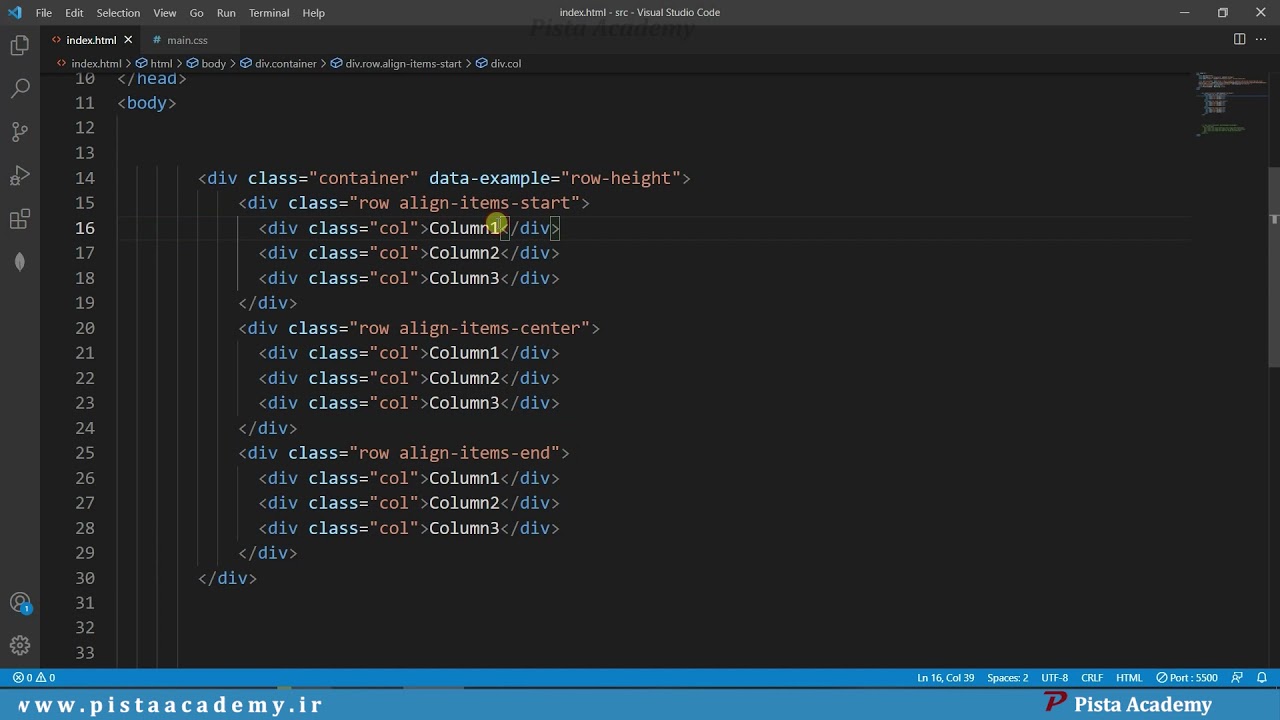Change the UTF-8 encoding setting
Screen dimensions: 1280x720
pyautogui.click(x=1054, y=677)
